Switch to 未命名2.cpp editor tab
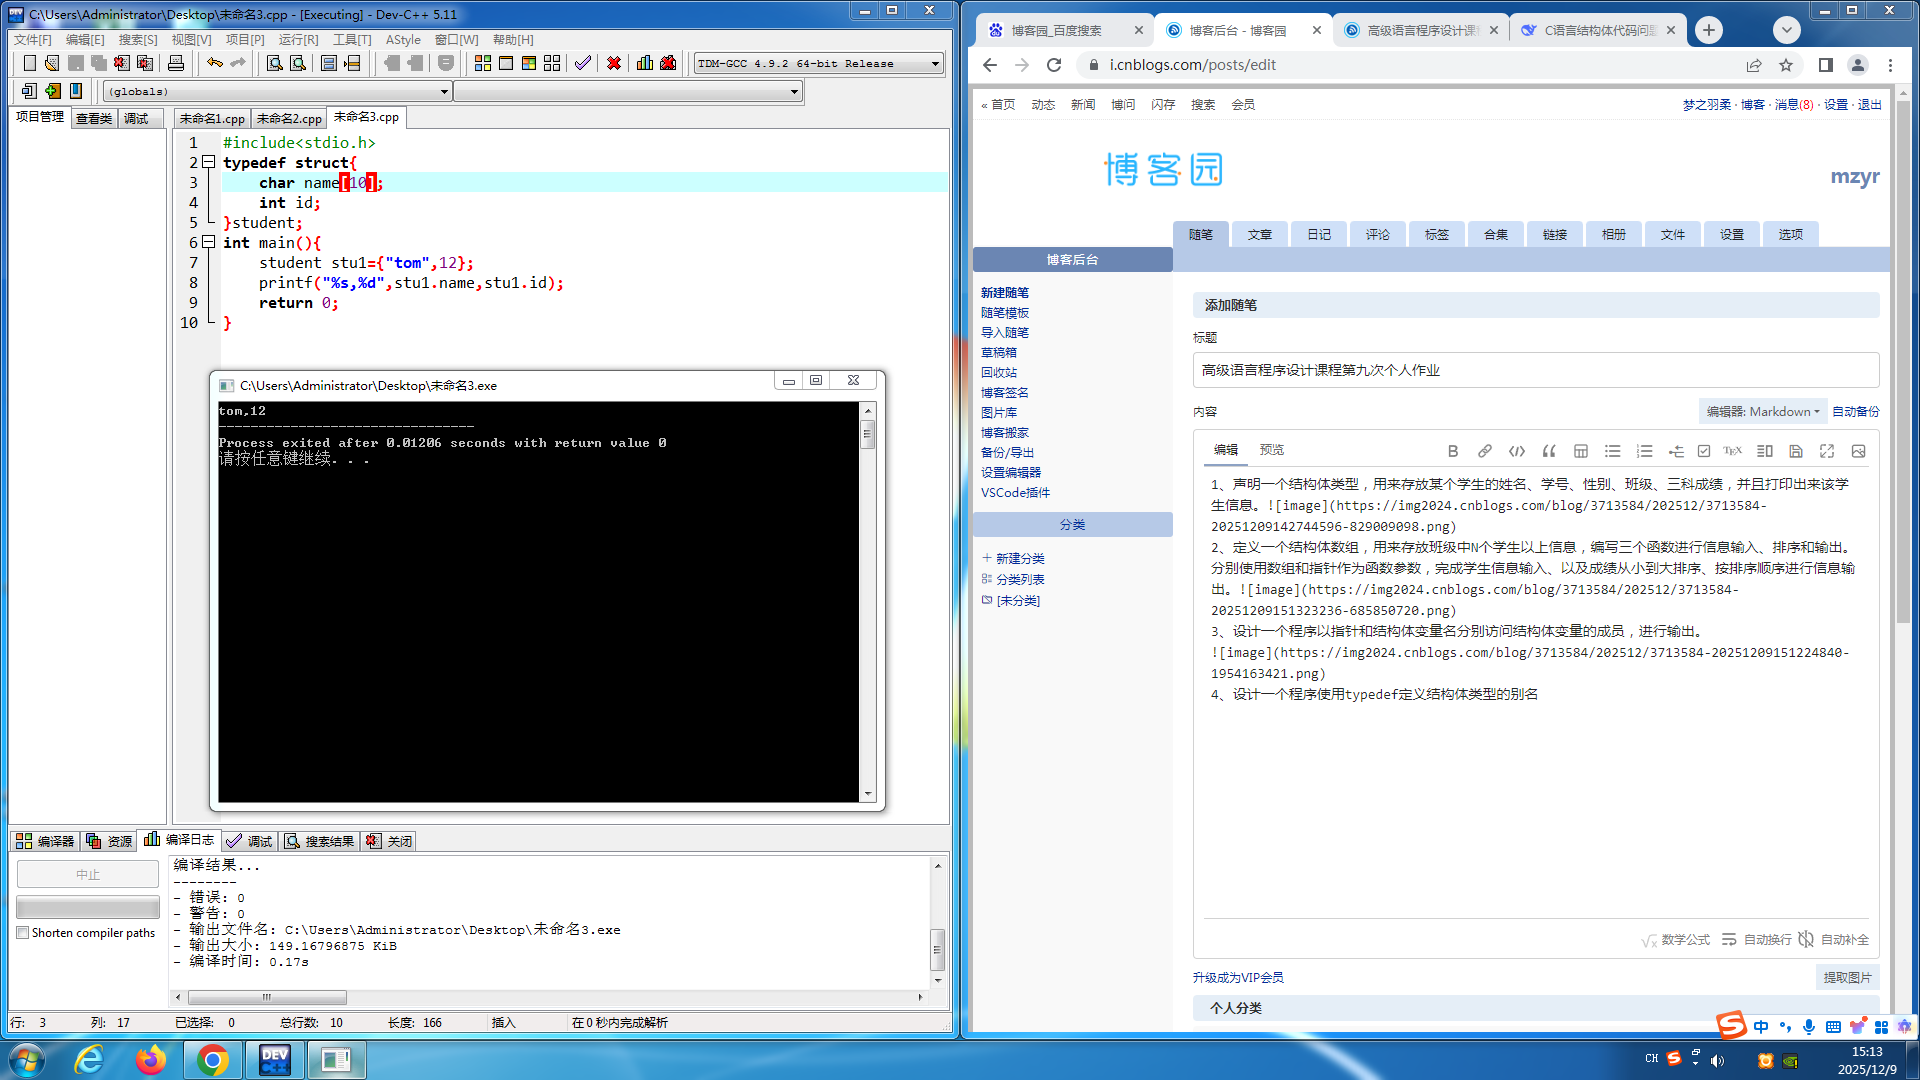The width and height of the screenshot is (1920, 1080). click(289, 118)
